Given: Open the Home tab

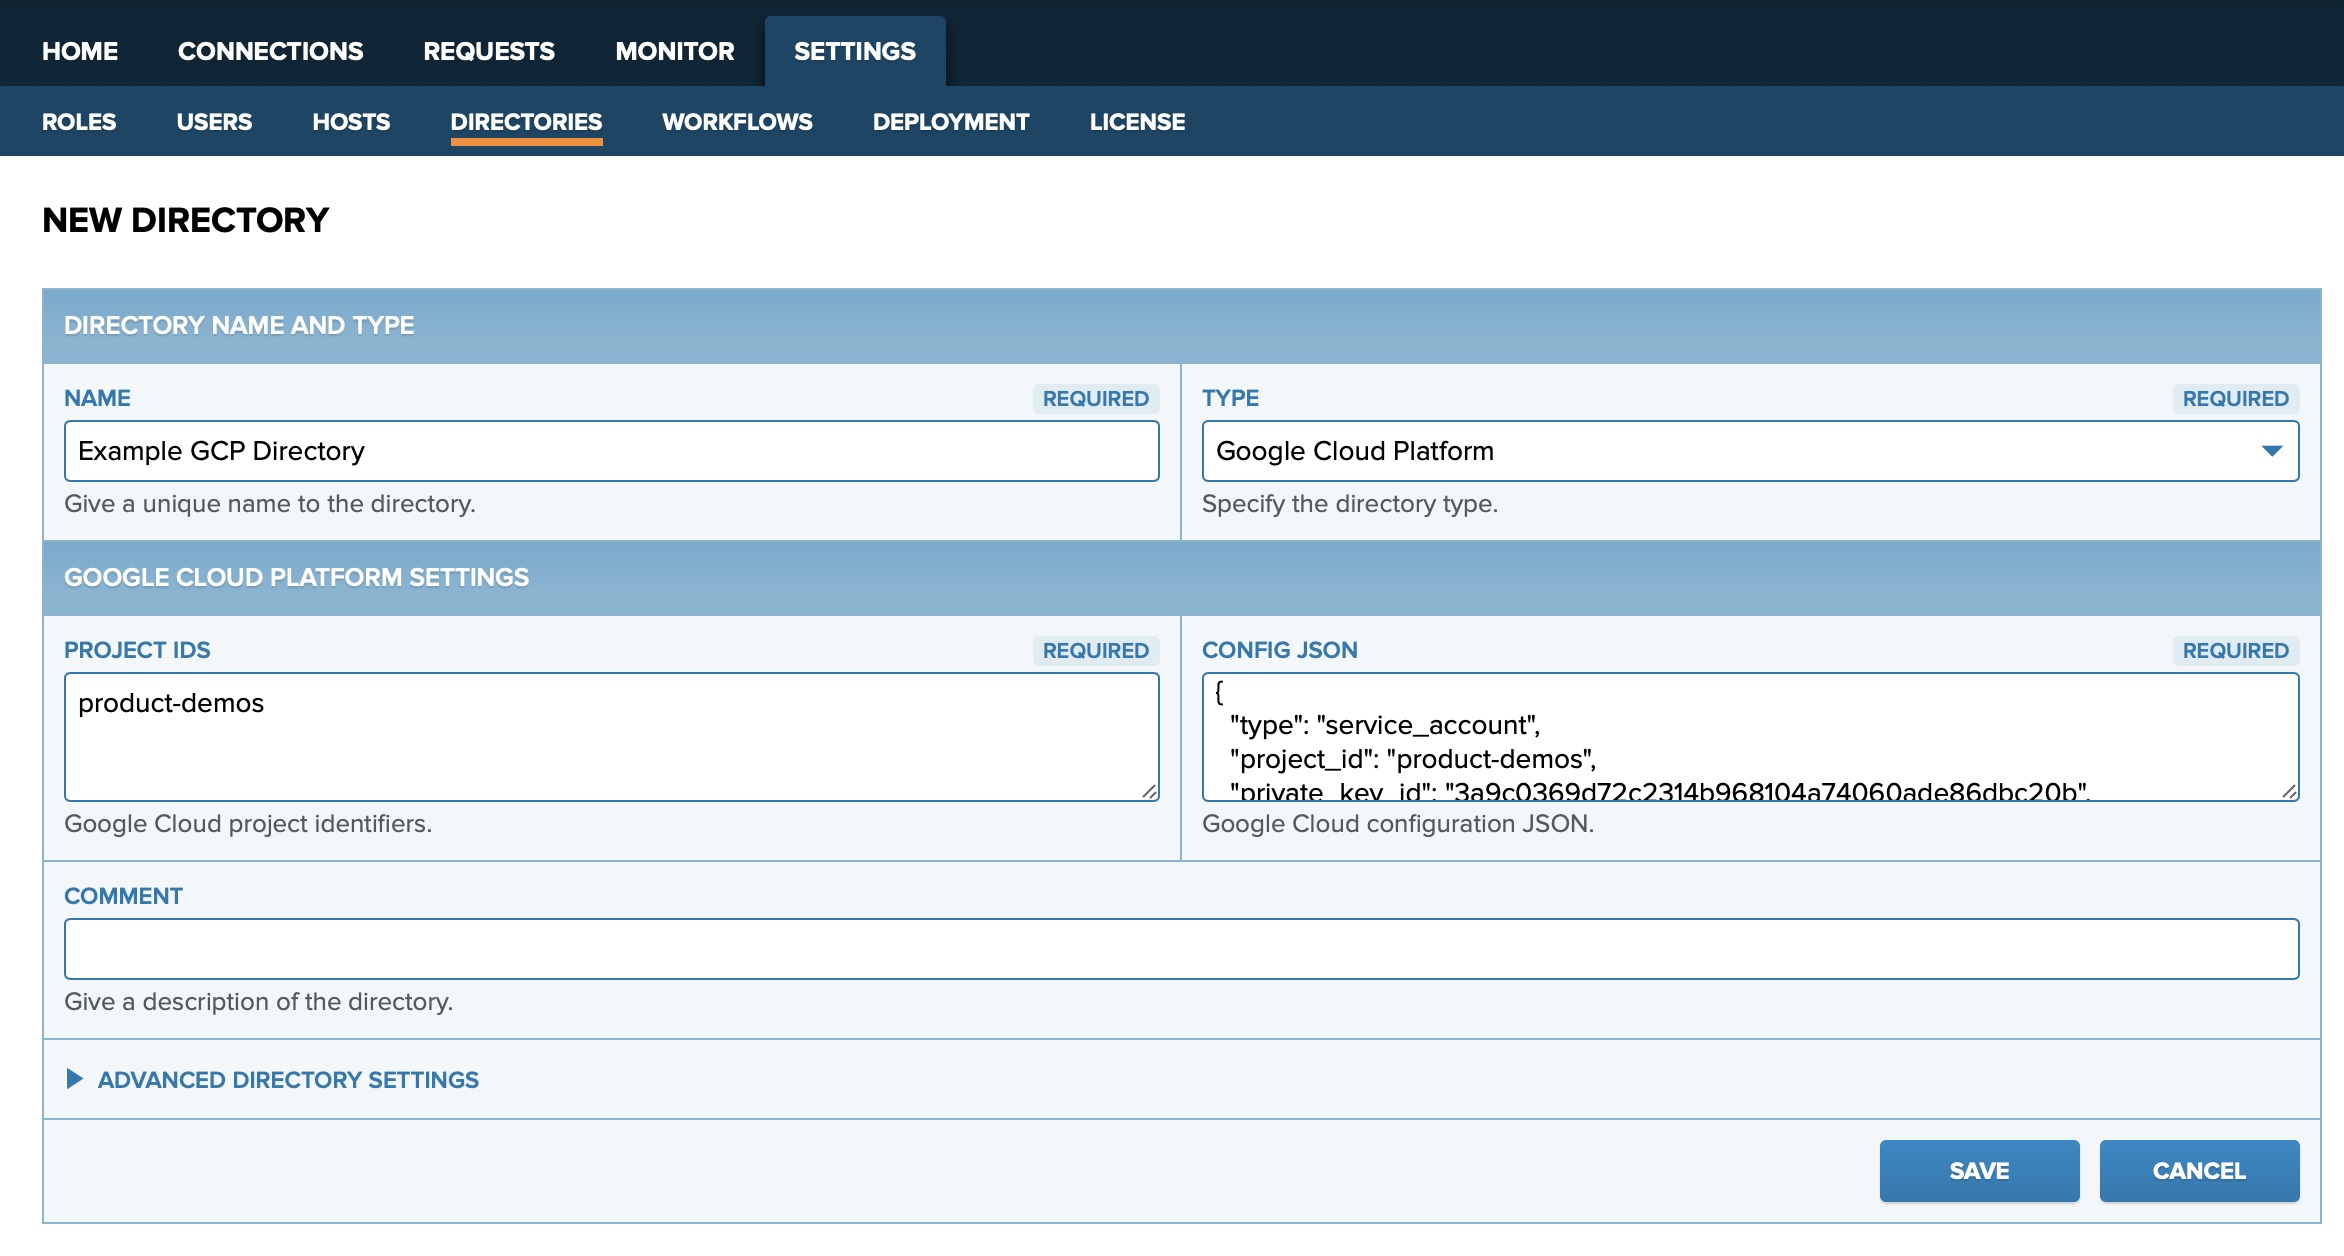Looking at the screenshot, I should click(80, 51).
